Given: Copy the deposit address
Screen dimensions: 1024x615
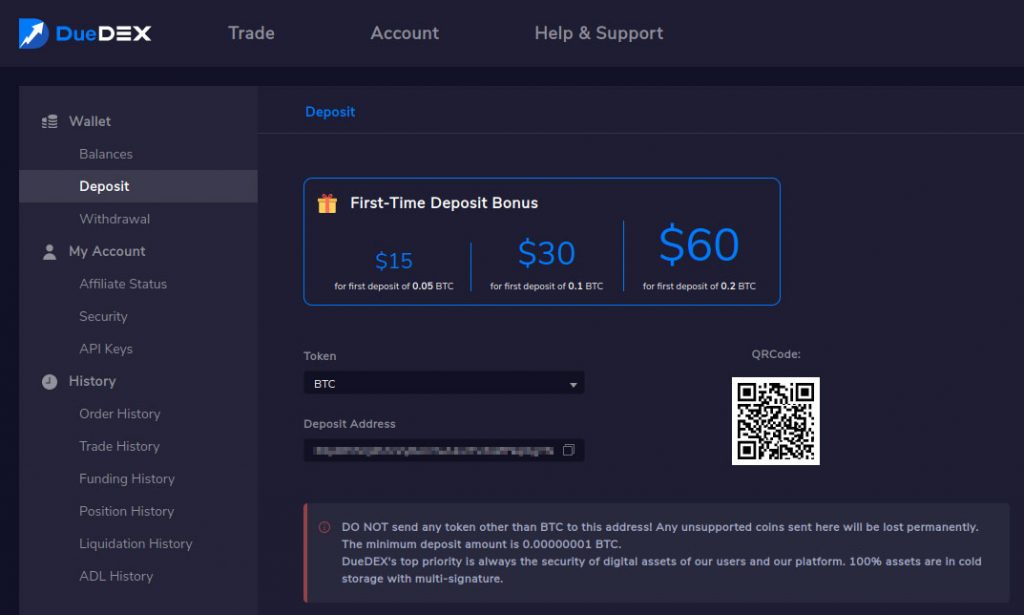Looking at the screenshot, I should [x=569, y=450].
